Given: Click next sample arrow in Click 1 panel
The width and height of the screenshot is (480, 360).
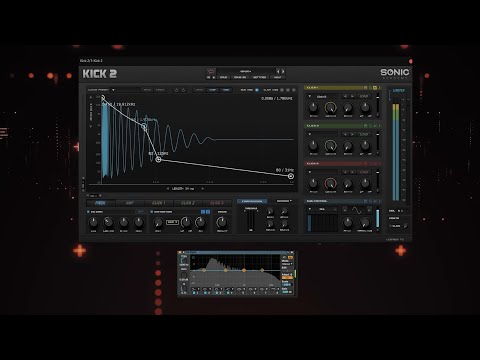Looking at the screenshot, I should coord(352,96).
